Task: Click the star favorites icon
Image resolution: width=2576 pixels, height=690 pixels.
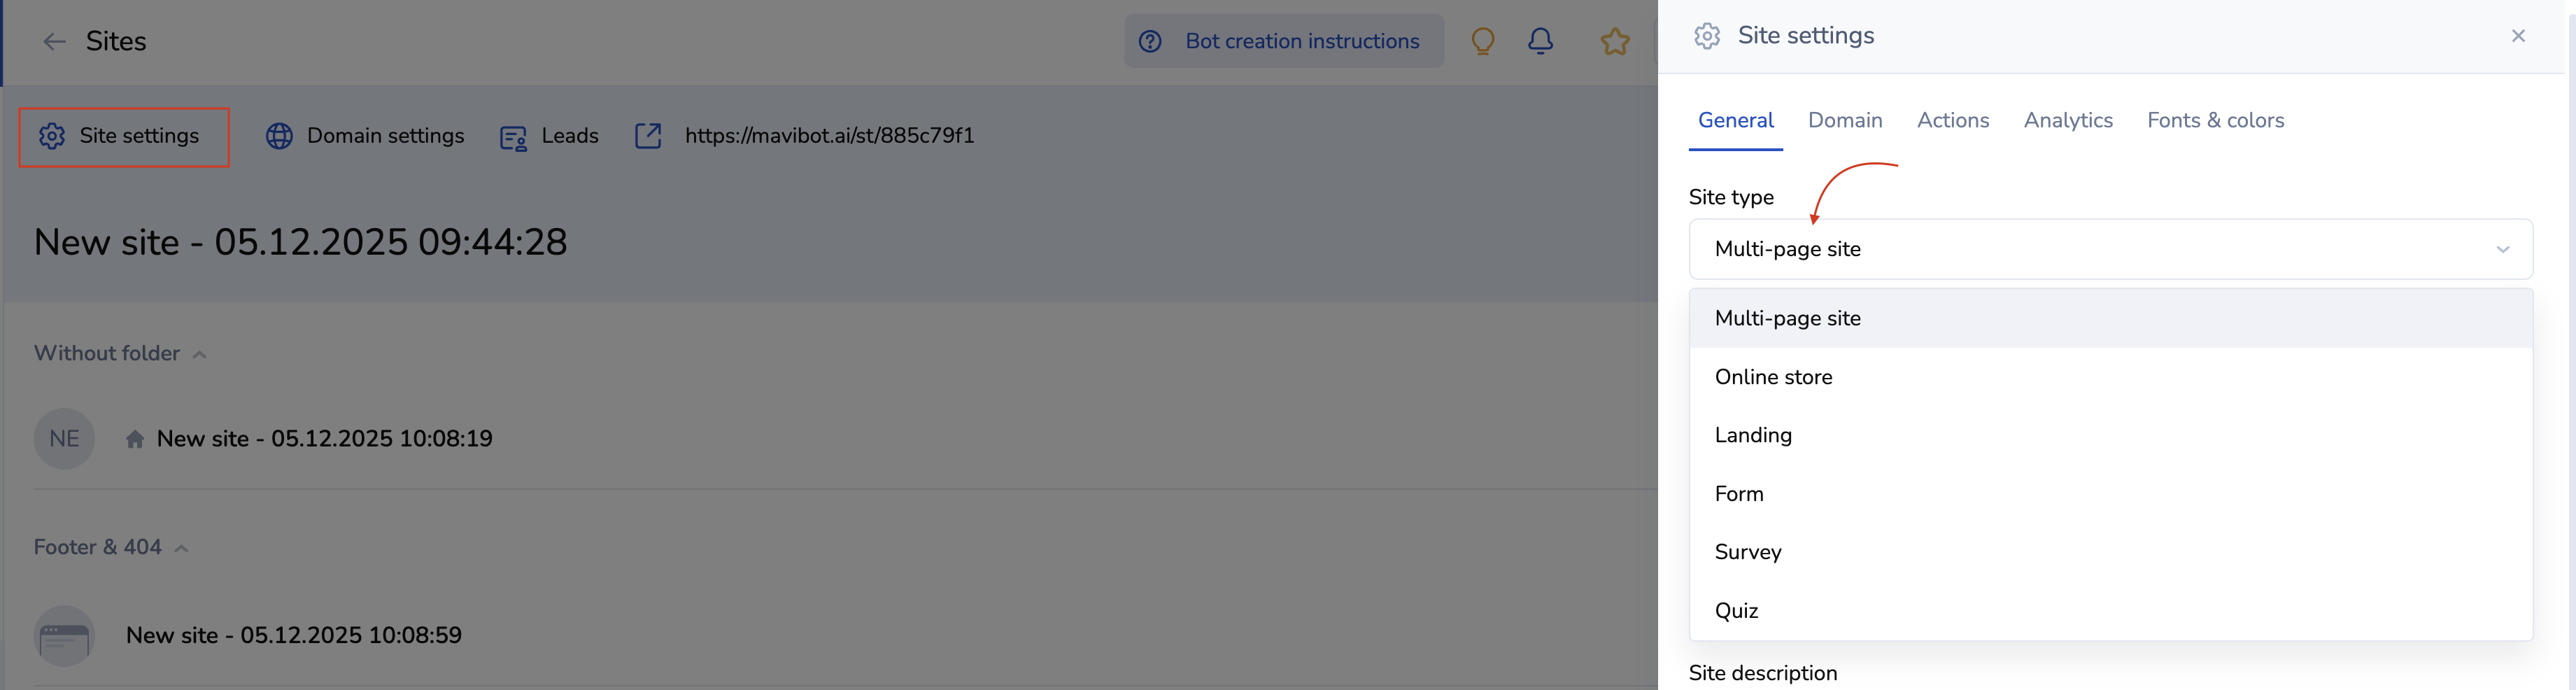Action: [x=1614, y=41]
